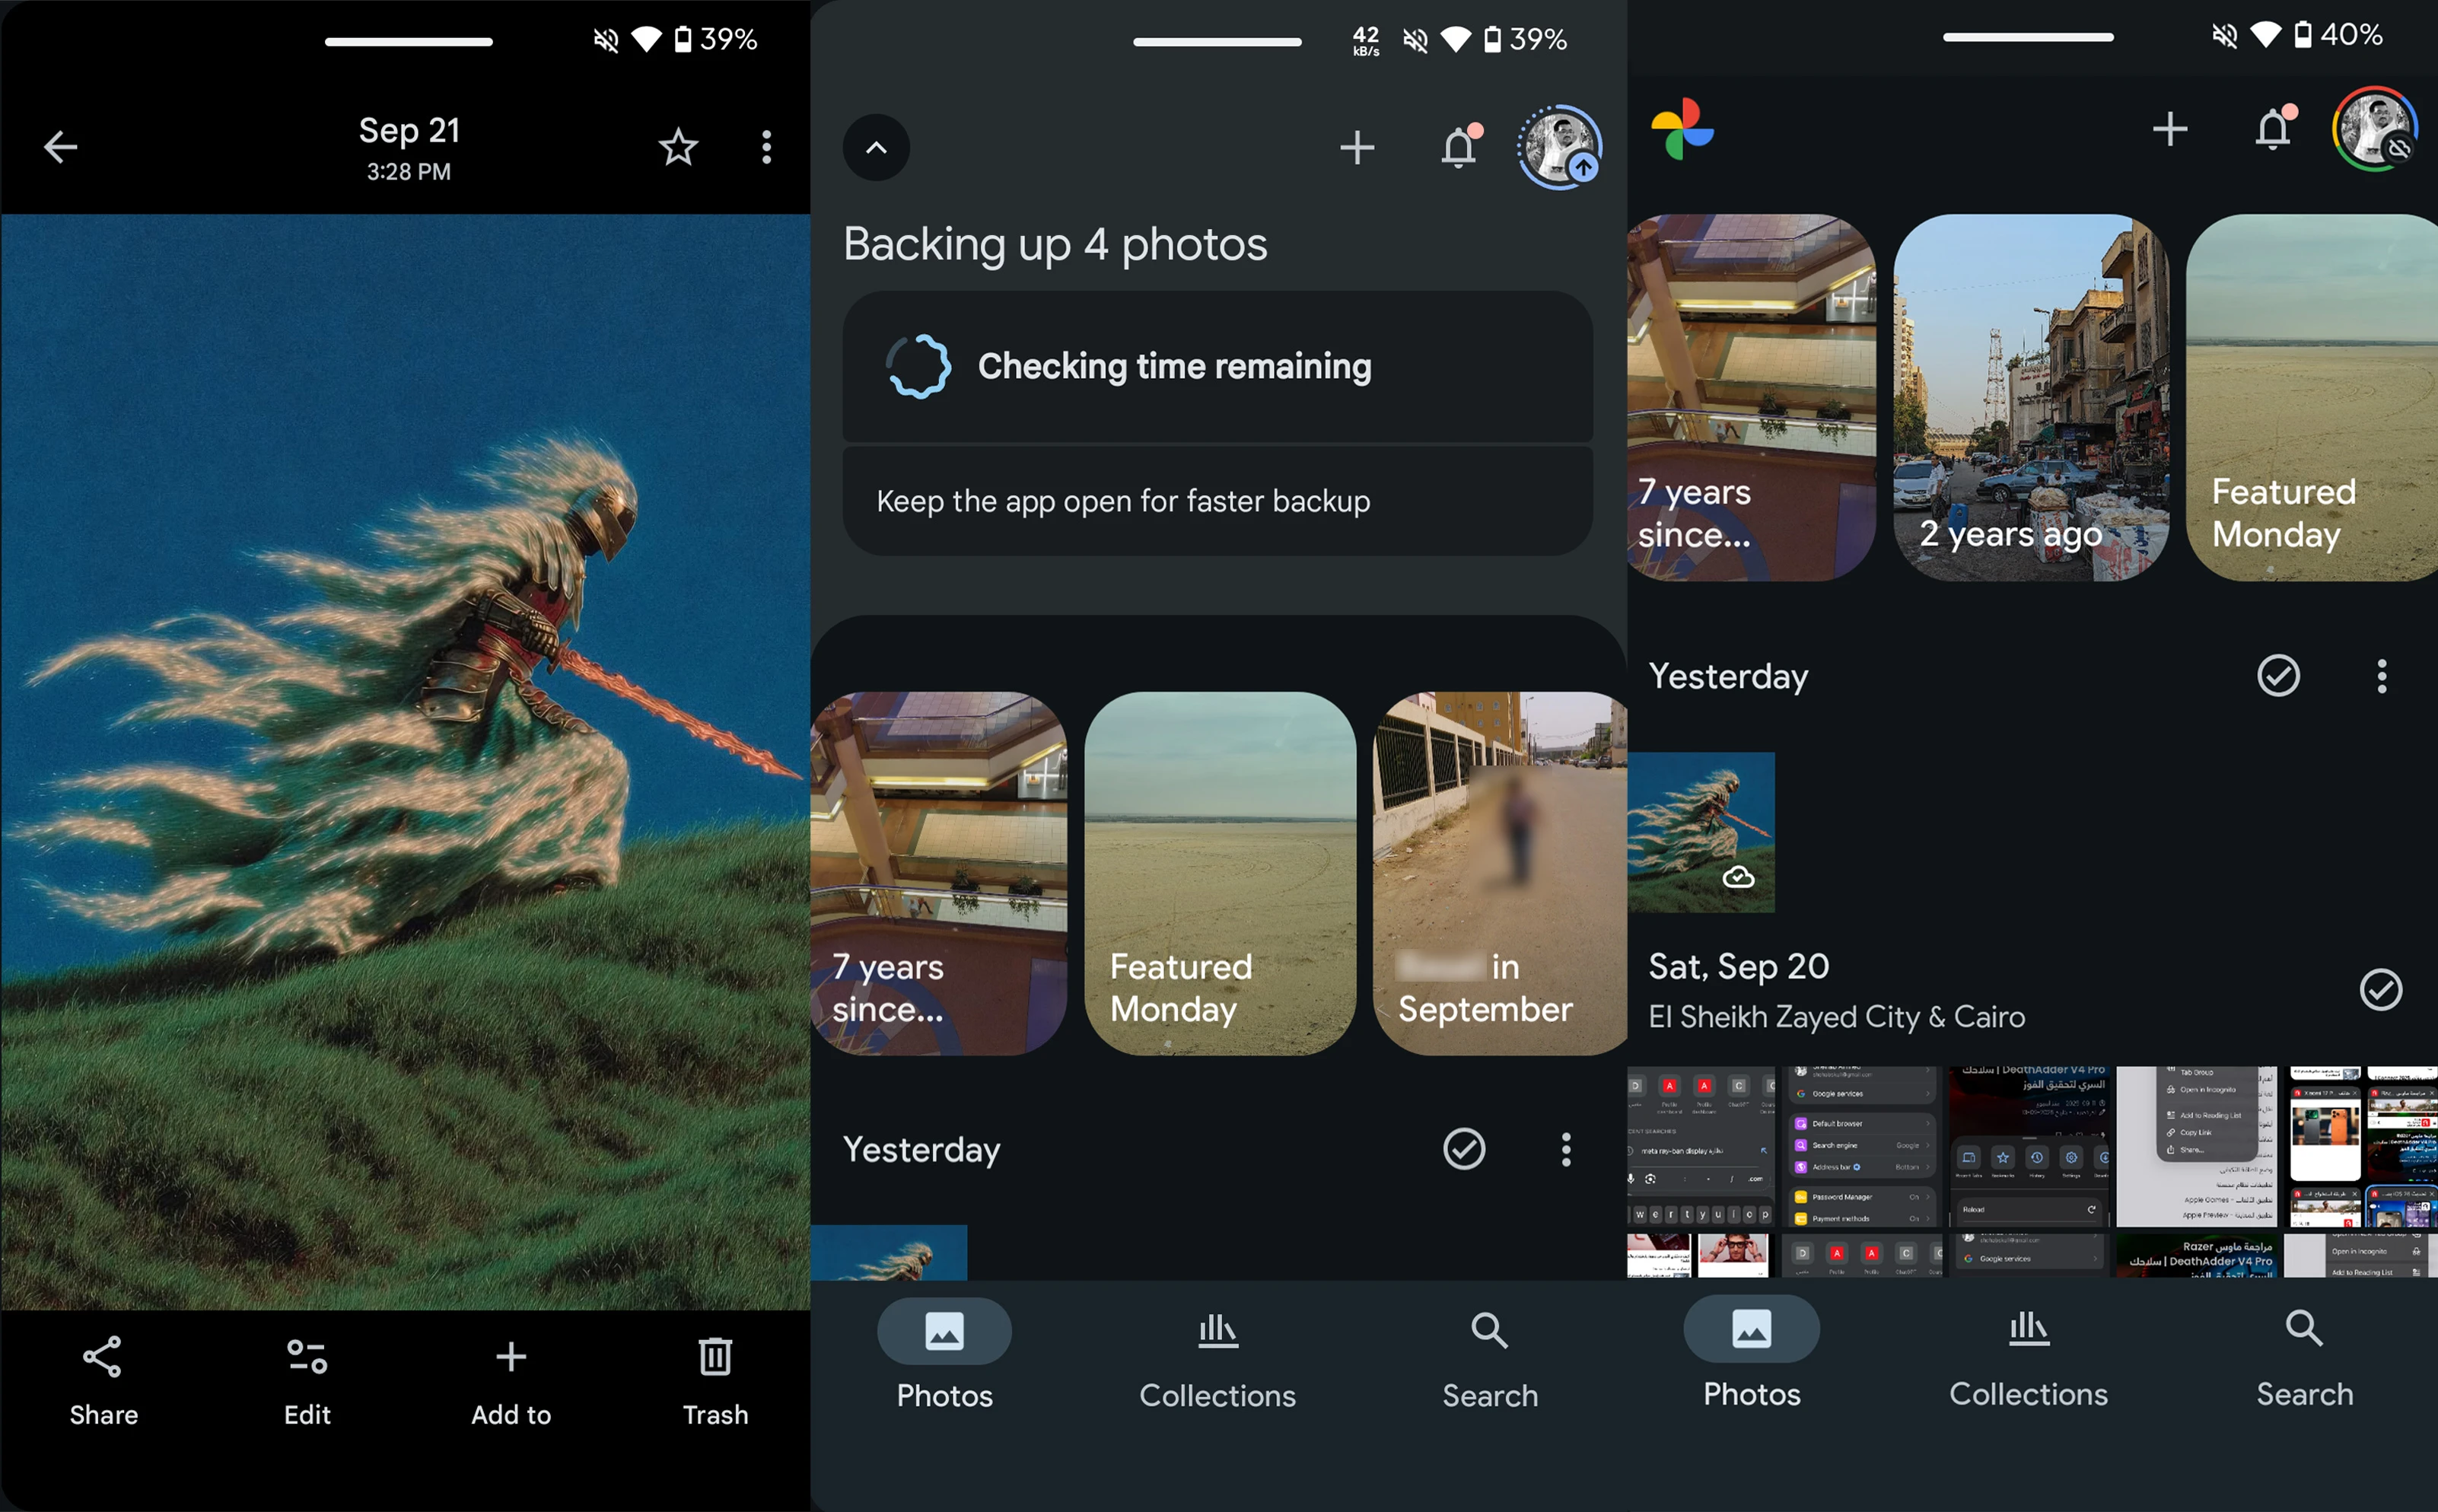Open notifications bell in the backing up screen
2438x1512 pixels.
coord(1460,147)
